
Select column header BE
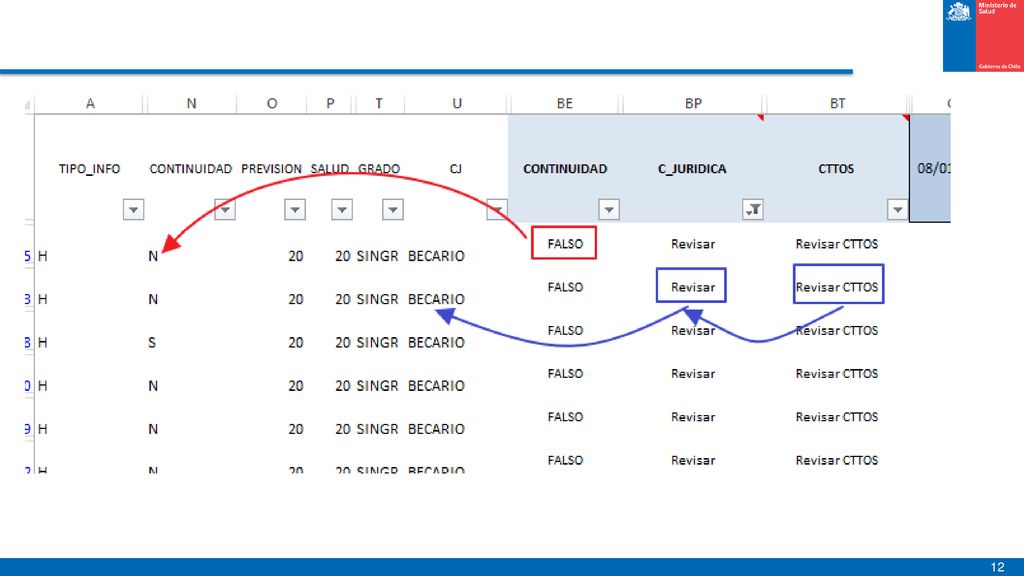point(565,103)
